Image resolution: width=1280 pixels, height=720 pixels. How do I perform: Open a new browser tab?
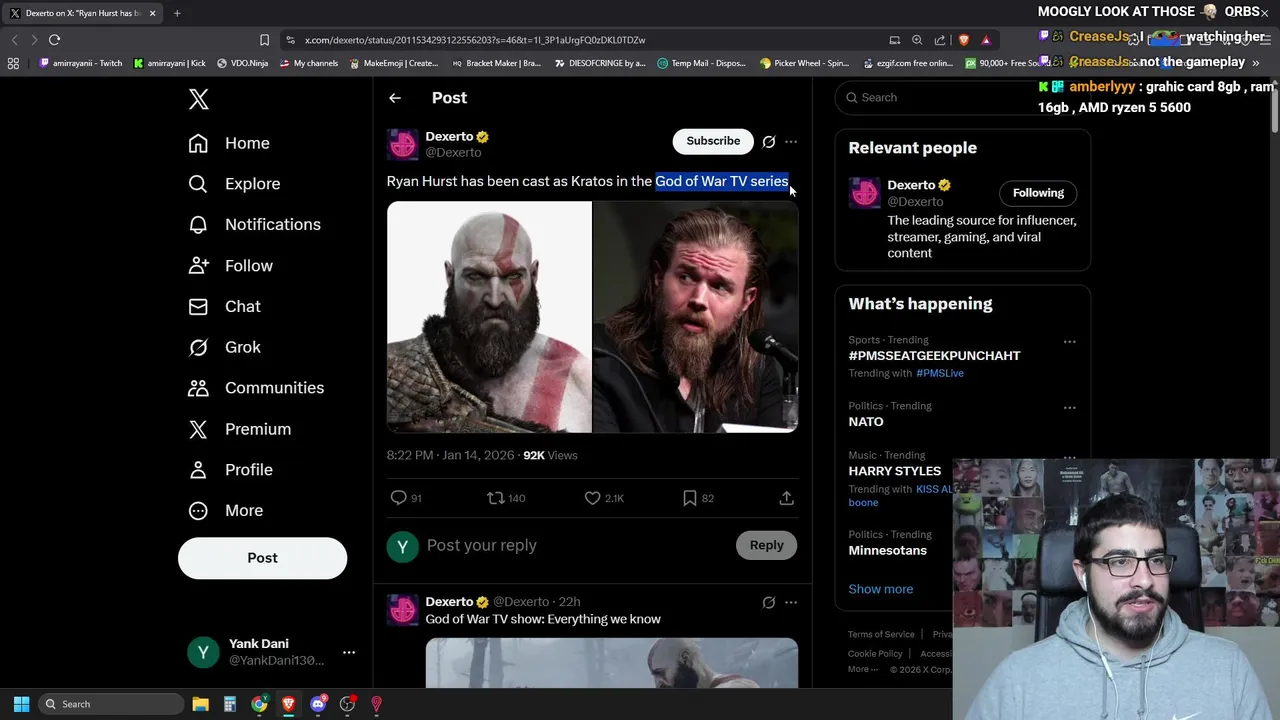coord(177,13)
